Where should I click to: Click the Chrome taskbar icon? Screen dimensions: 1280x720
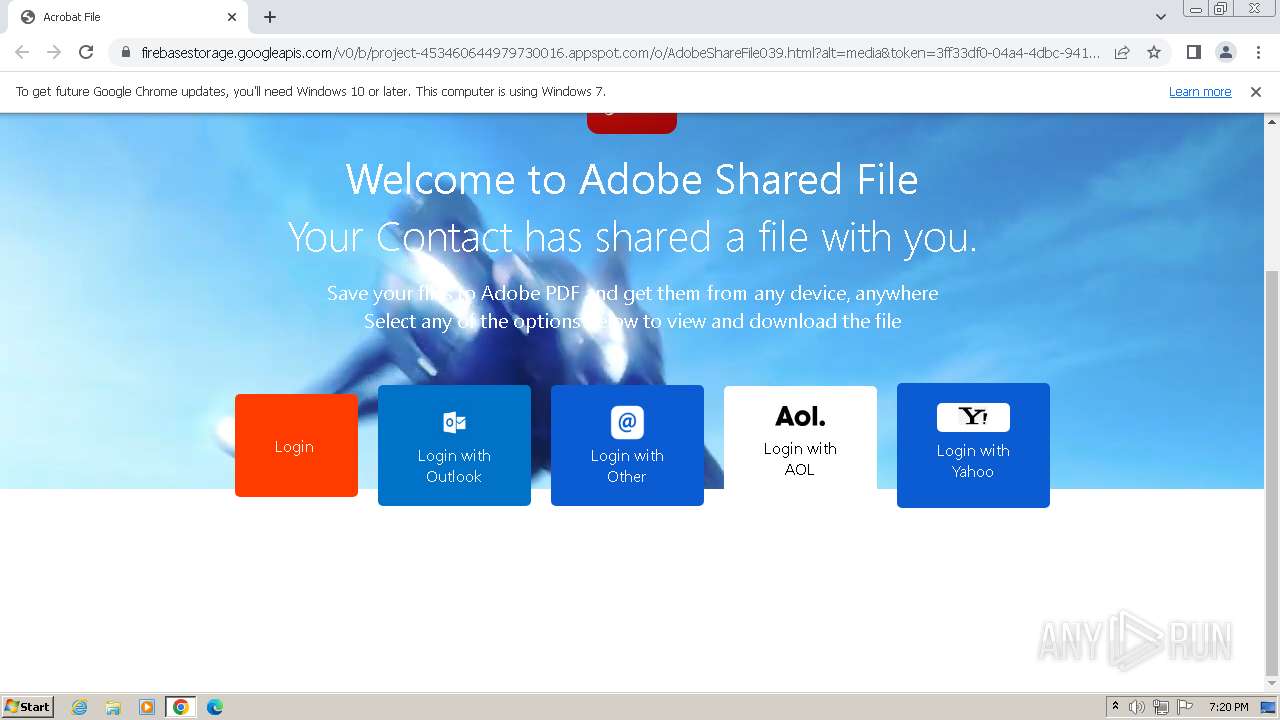click(181, 707)
